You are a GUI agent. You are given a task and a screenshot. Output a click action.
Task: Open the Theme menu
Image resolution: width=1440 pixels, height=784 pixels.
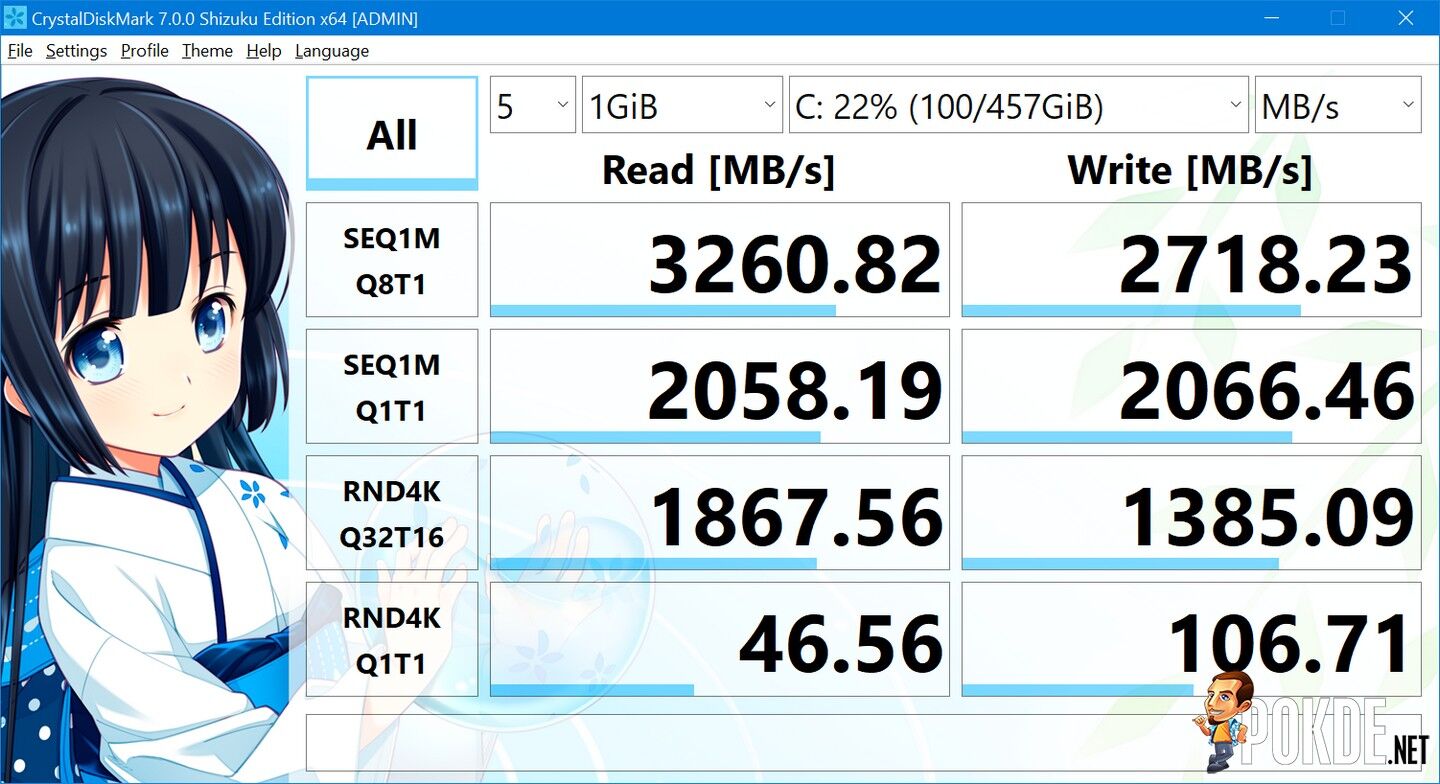[207, 51]
